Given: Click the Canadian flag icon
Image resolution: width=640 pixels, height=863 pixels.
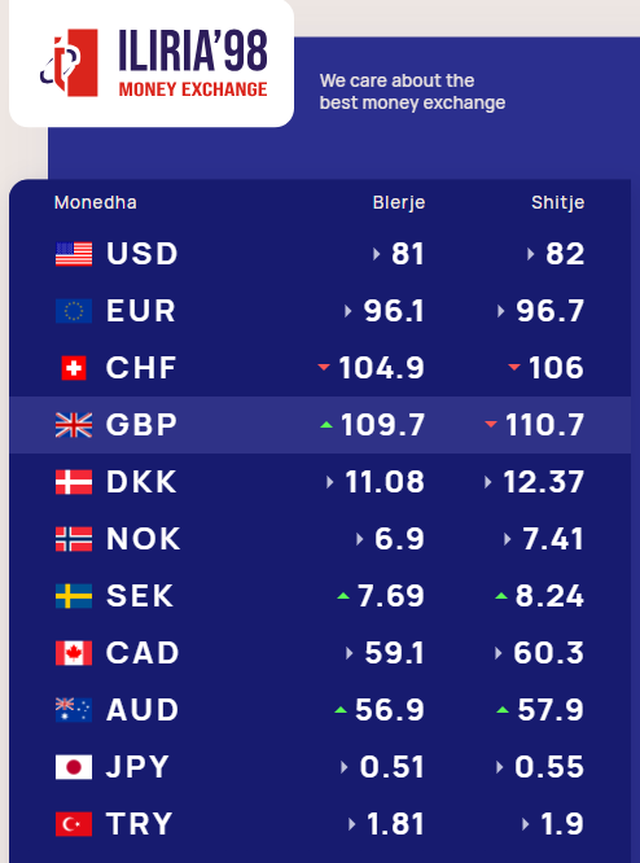Looking at the screenshot, I should (73, 653).
